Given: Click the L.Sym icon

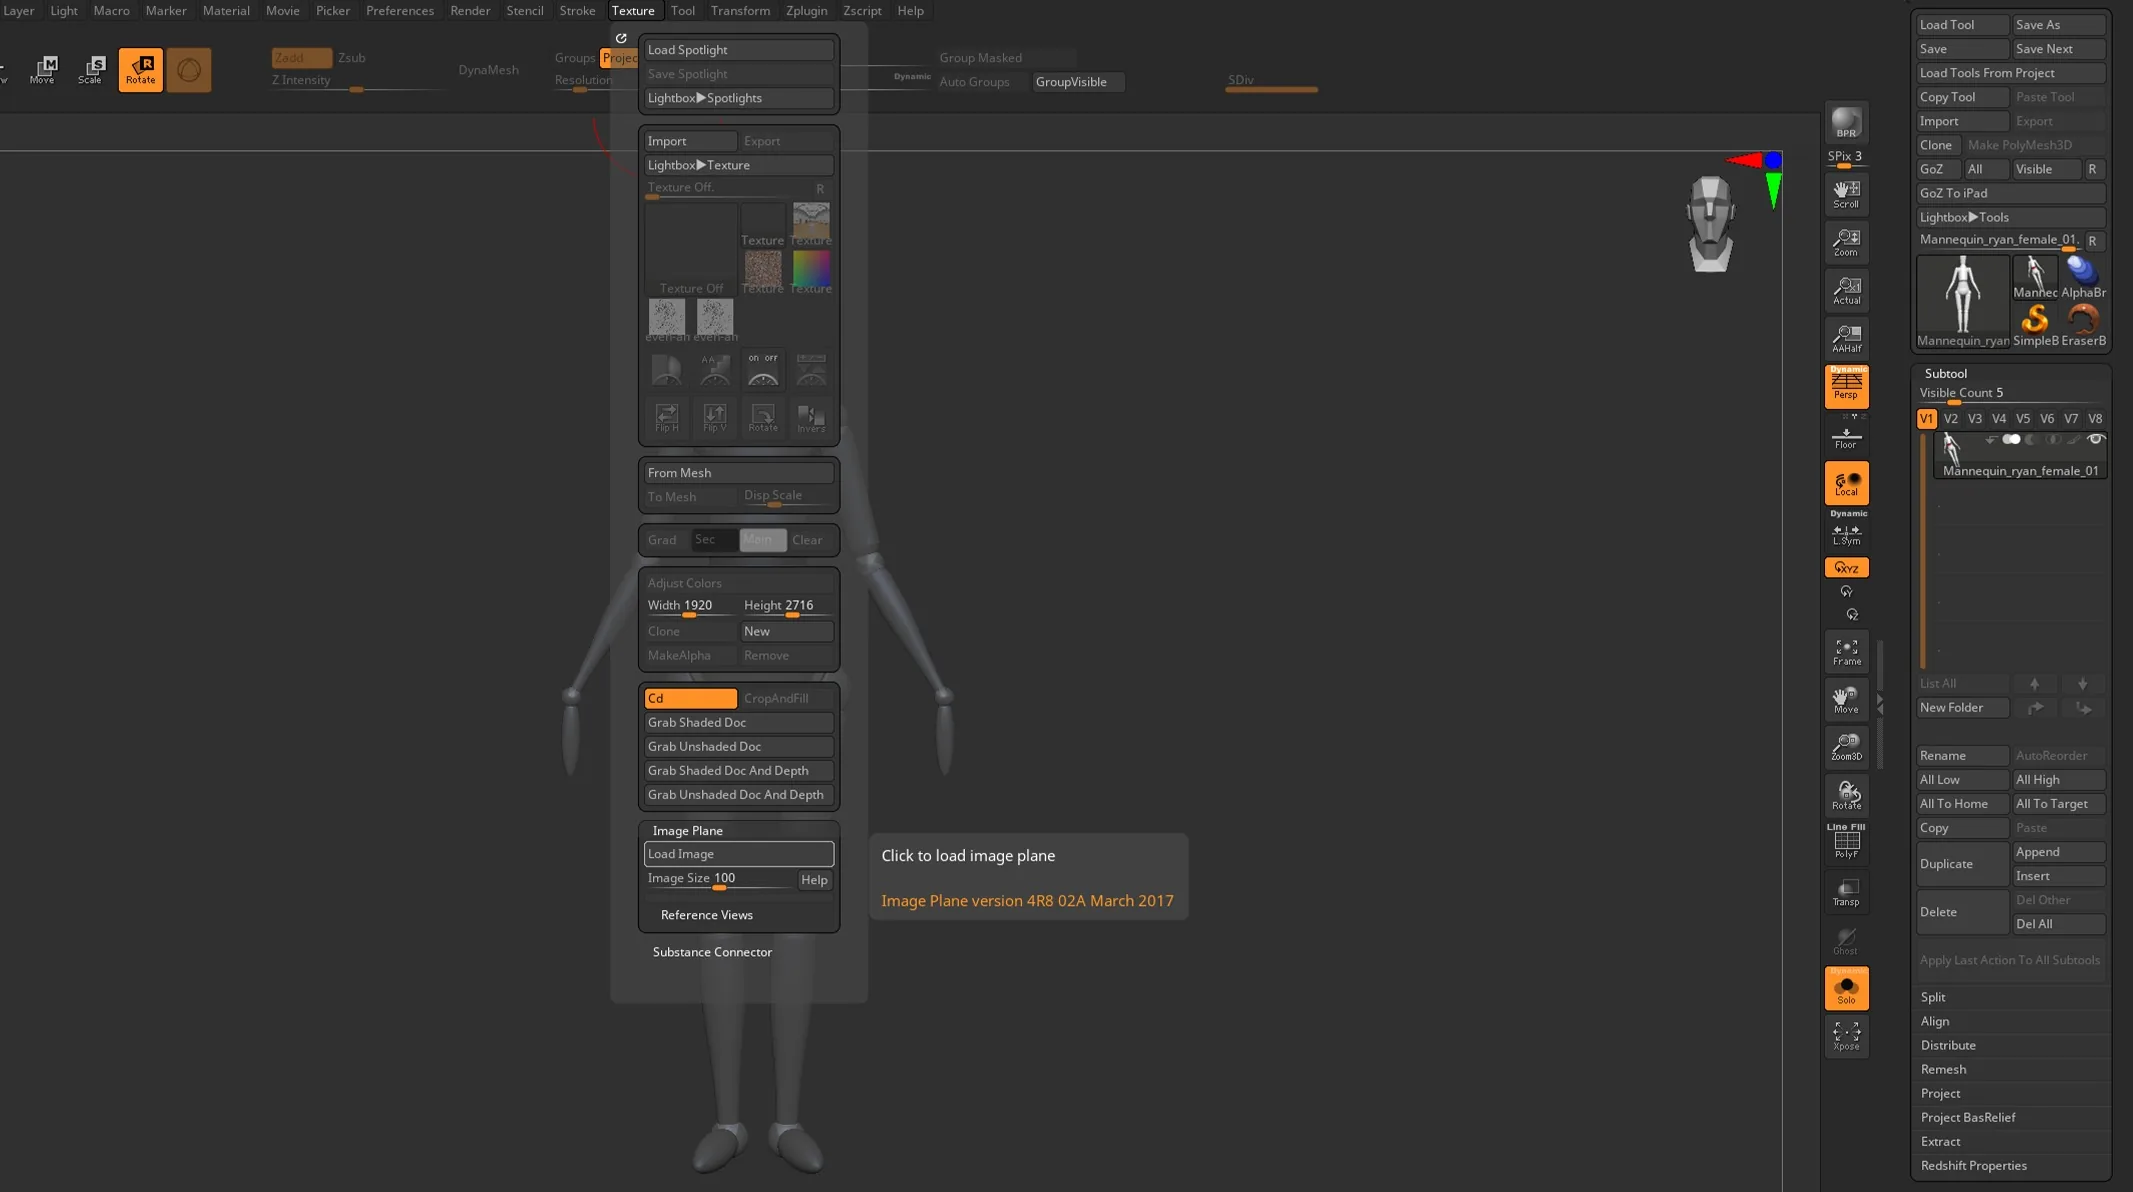Looking at the screenshot, I should [x=1846, y=534].
